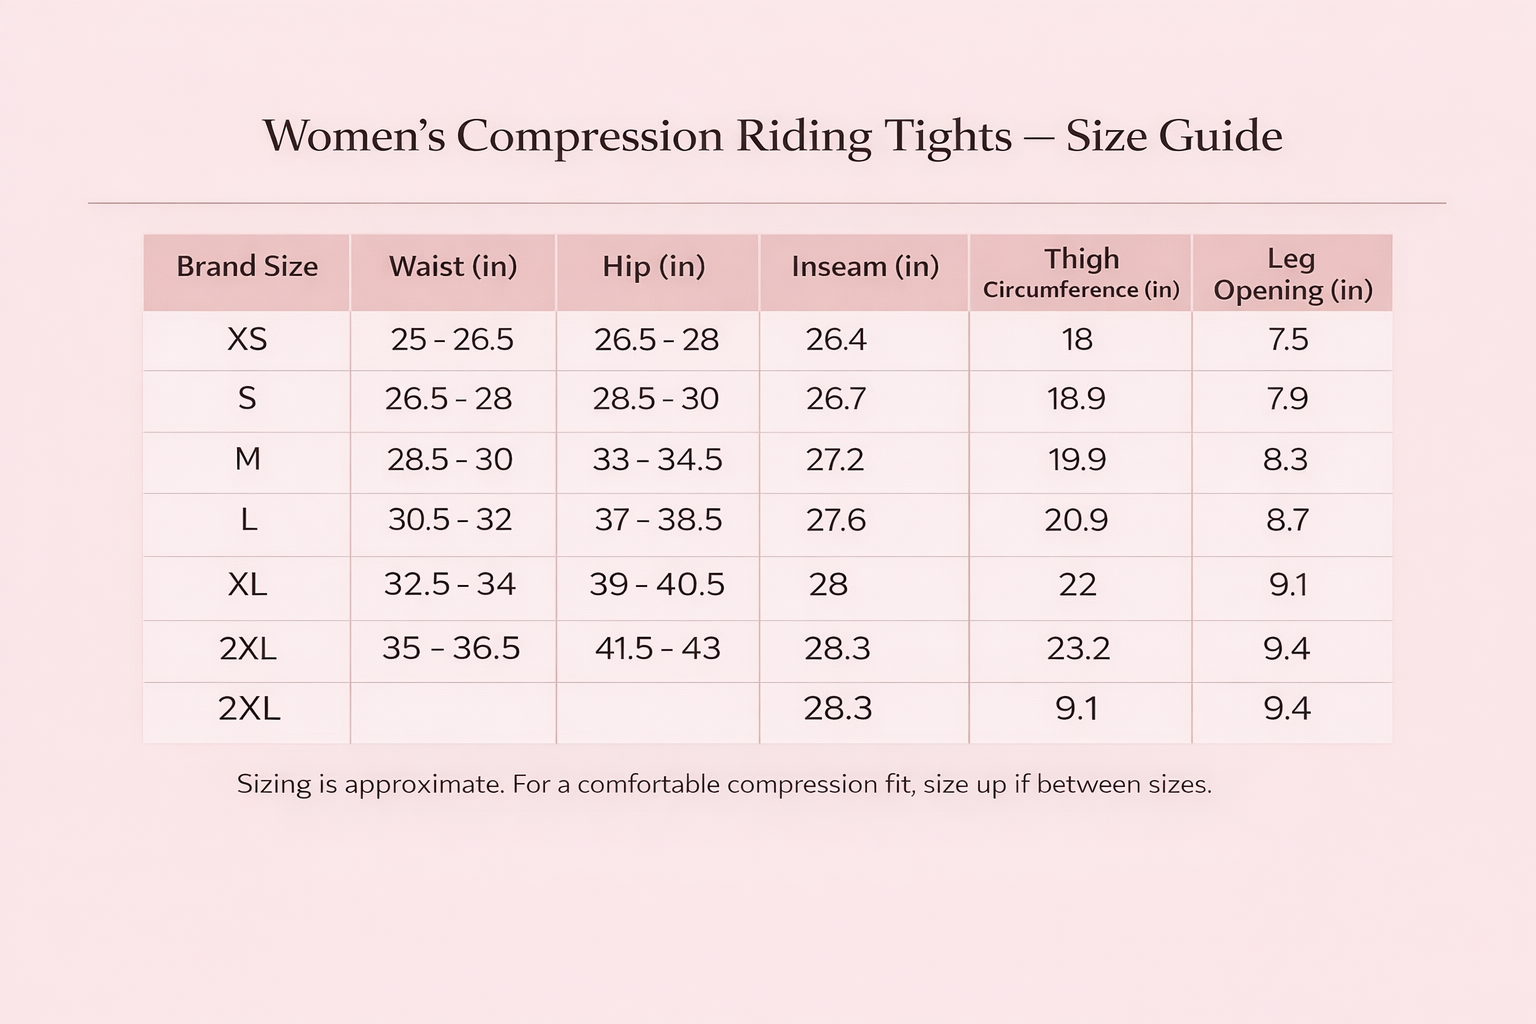The height and width of the screenshot is (1024, 1536).
Task: Select thigh circumference value 20.9
Action: click(x=1076, y=520)
